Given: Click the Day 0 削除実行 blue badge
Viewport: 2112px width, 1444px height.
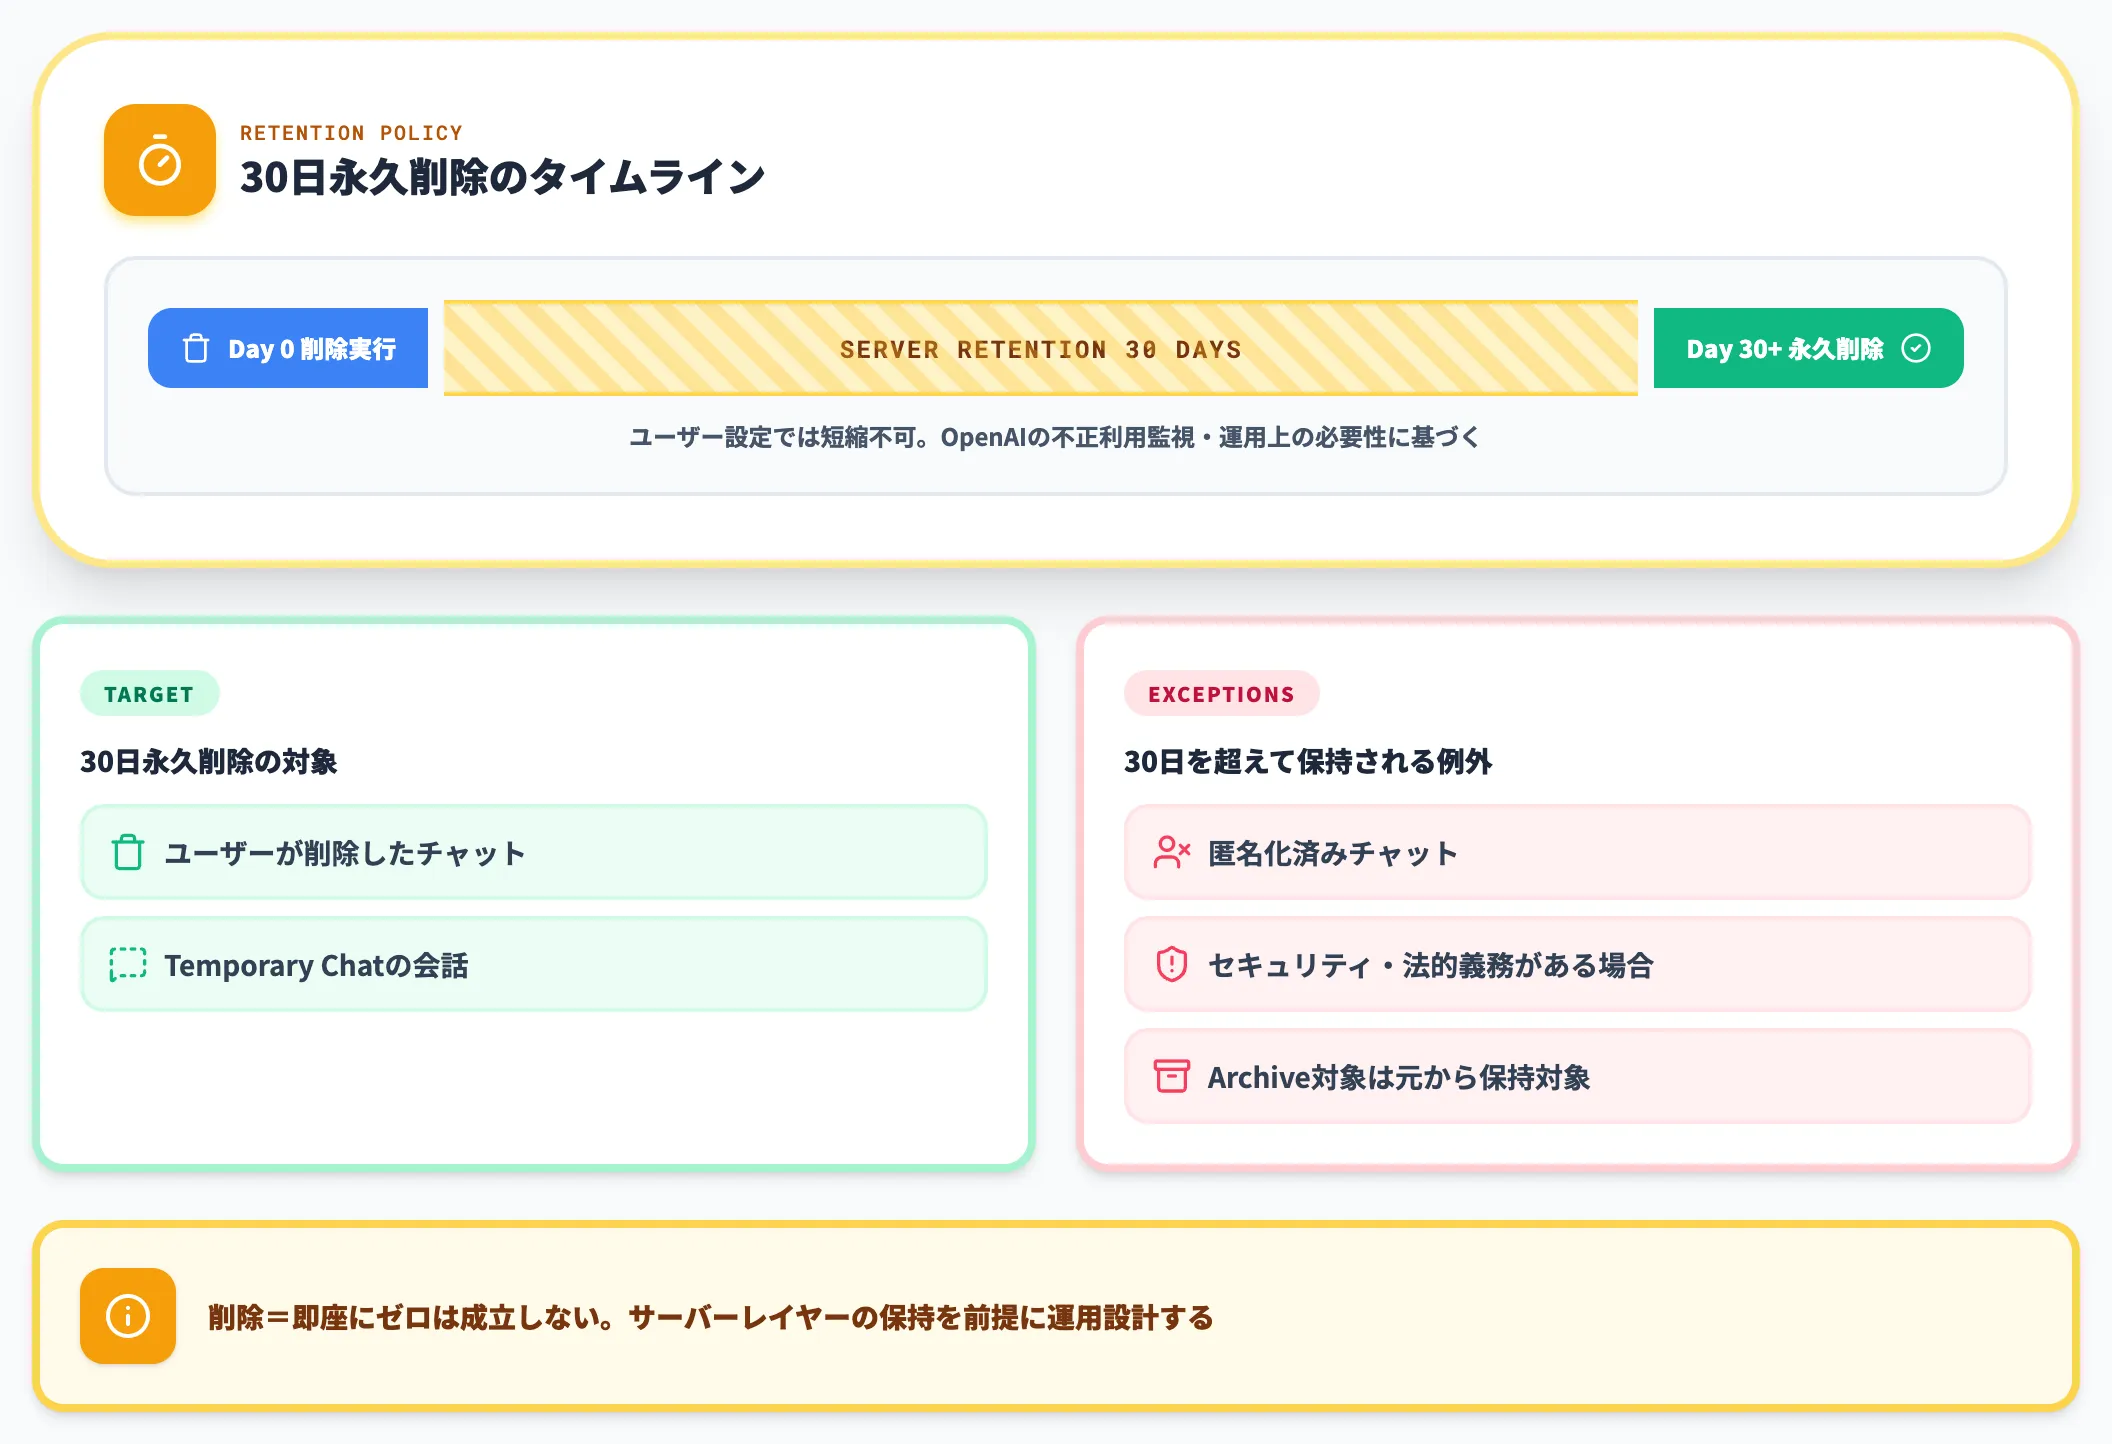Looking at the screenshot, I should [288, 348].
